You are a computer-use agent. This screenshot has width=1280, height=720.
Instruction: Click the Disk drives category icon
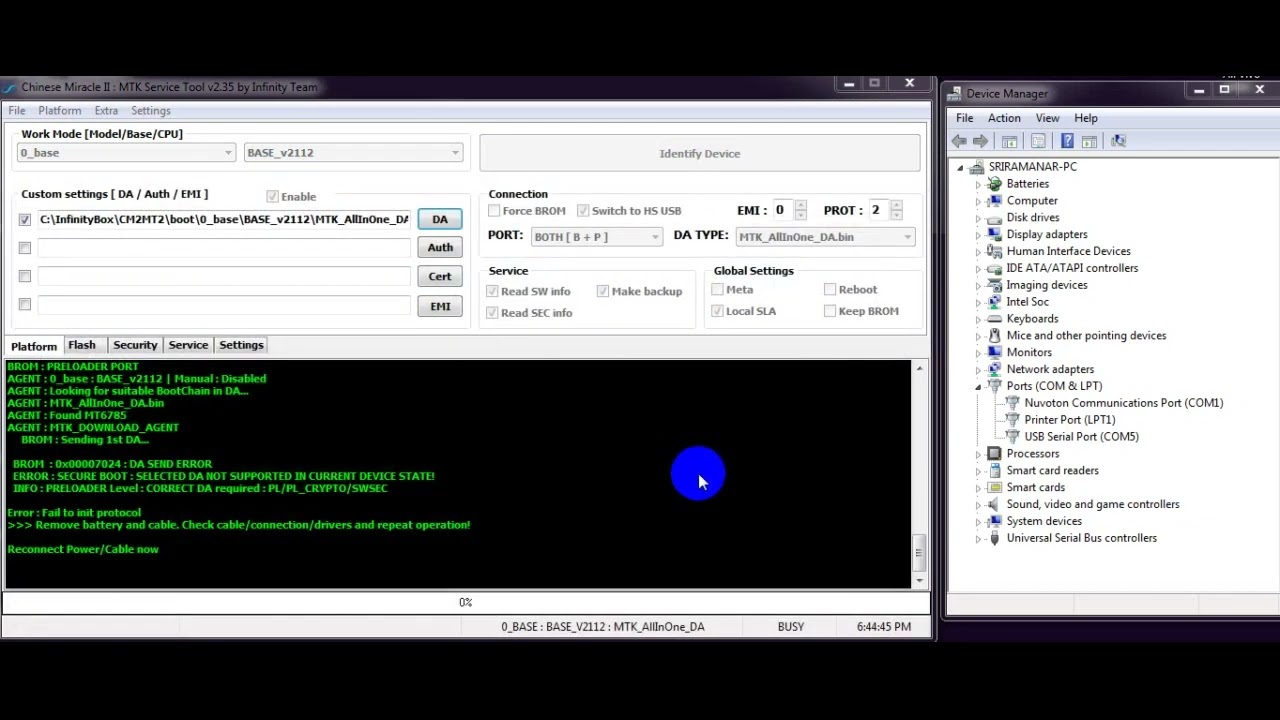(x=994, y=218)
